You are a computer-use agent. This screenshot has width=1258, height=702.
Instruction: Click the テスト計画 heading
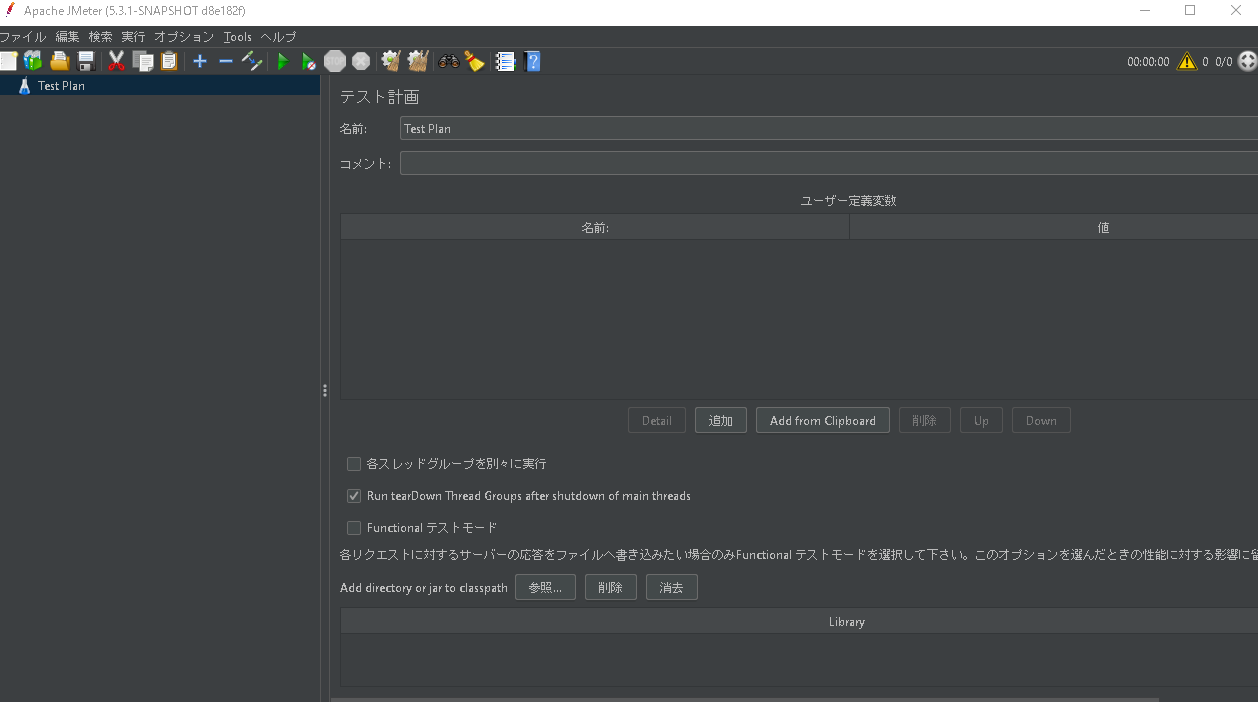click(379, 97)
